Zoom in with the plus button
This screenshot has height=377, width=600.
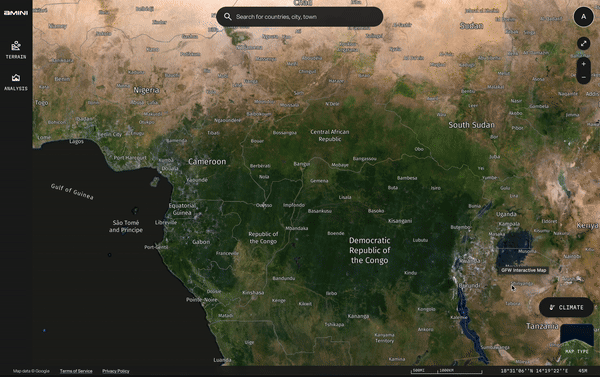[x=583, y=64]
